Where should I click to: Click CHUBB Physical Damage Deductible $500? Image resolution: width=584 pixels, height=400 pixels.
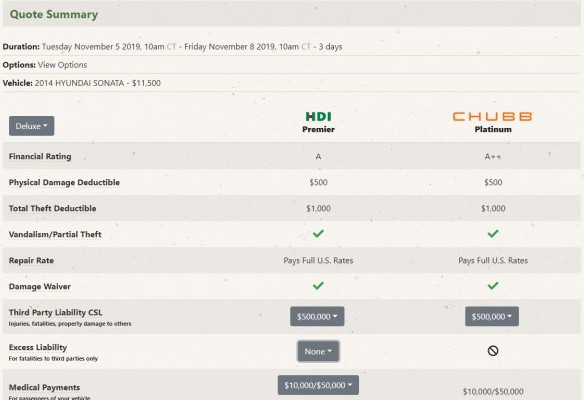[x=493, y=182]
